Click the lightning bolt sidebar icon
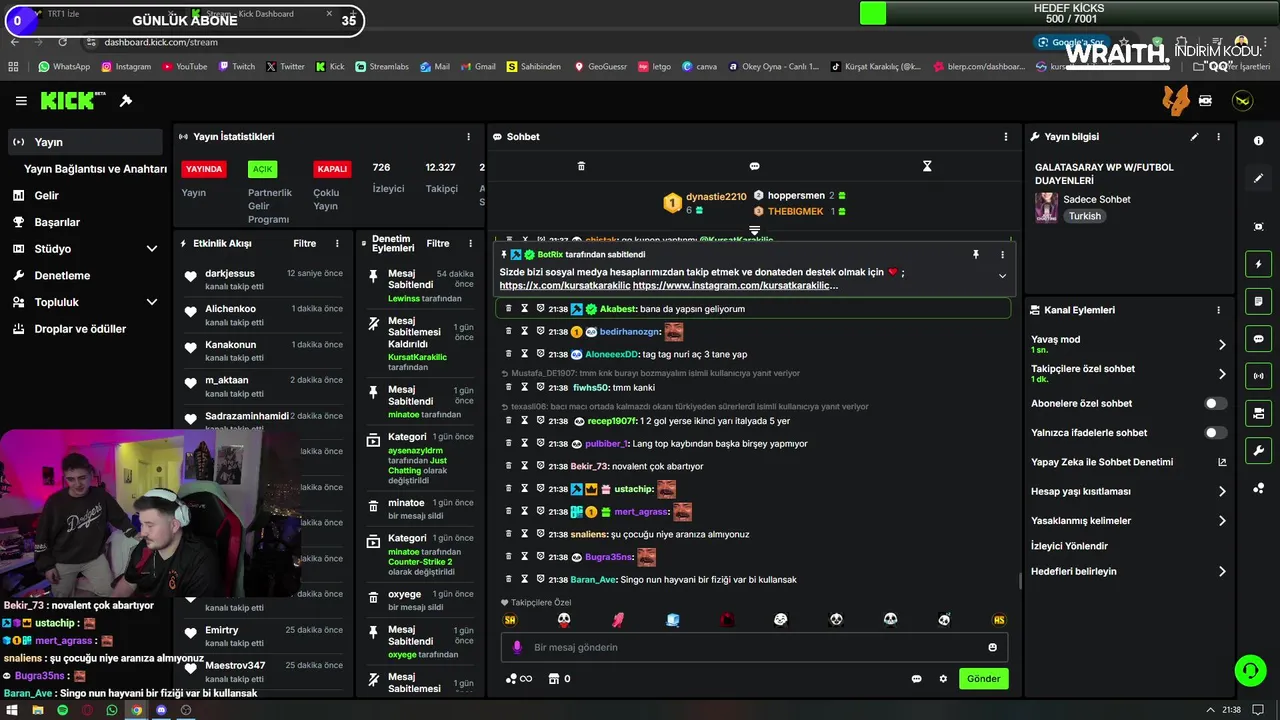The image size is (1280, 720). tap(1258, 264)
